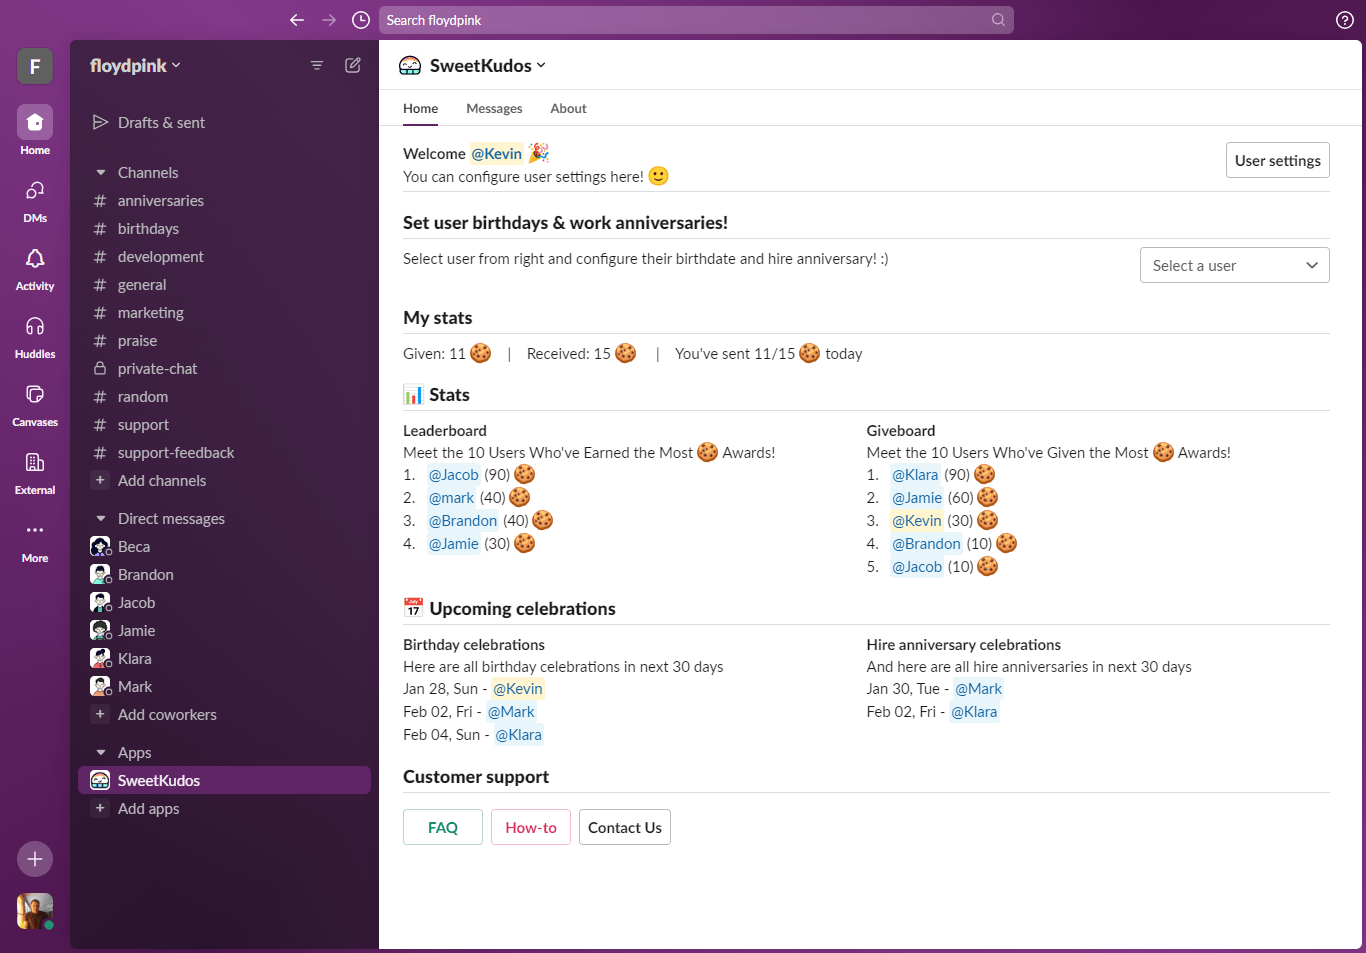Open the Select a user dropdown
This screenshot has height=953, width=1366.
pos(1234,265)
